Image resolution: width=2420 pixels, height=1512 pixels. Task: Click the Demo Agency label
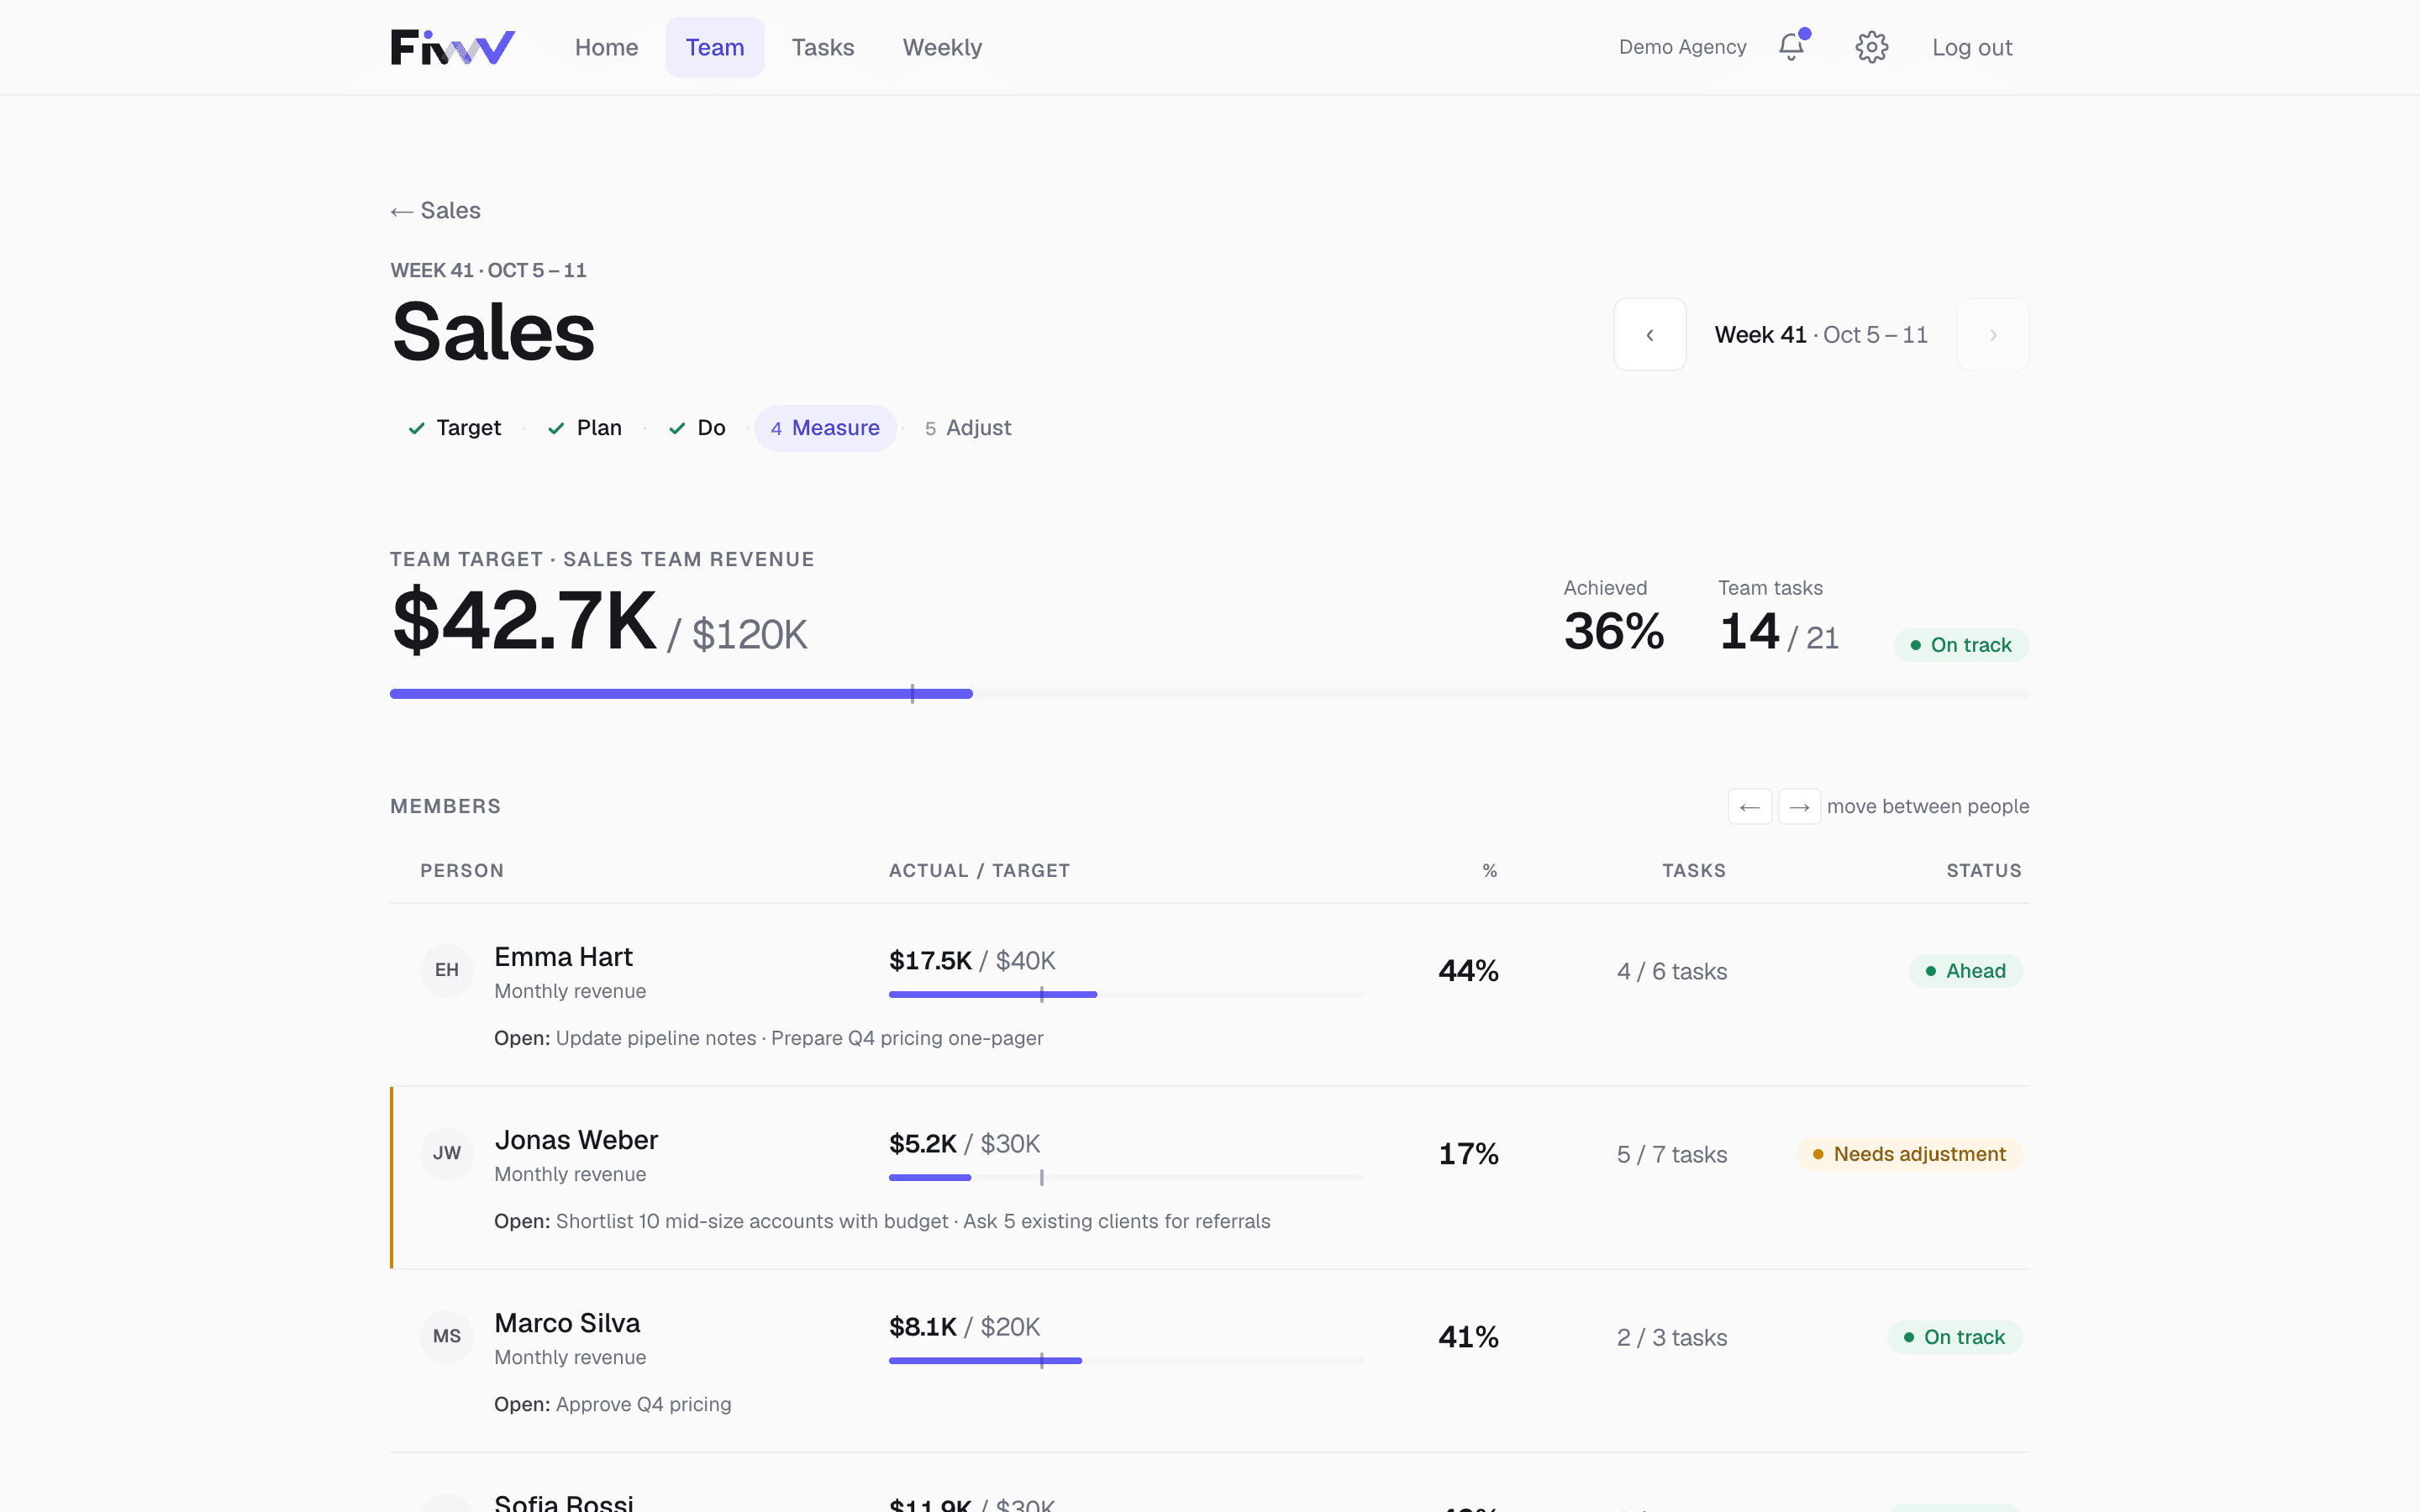1683,47
